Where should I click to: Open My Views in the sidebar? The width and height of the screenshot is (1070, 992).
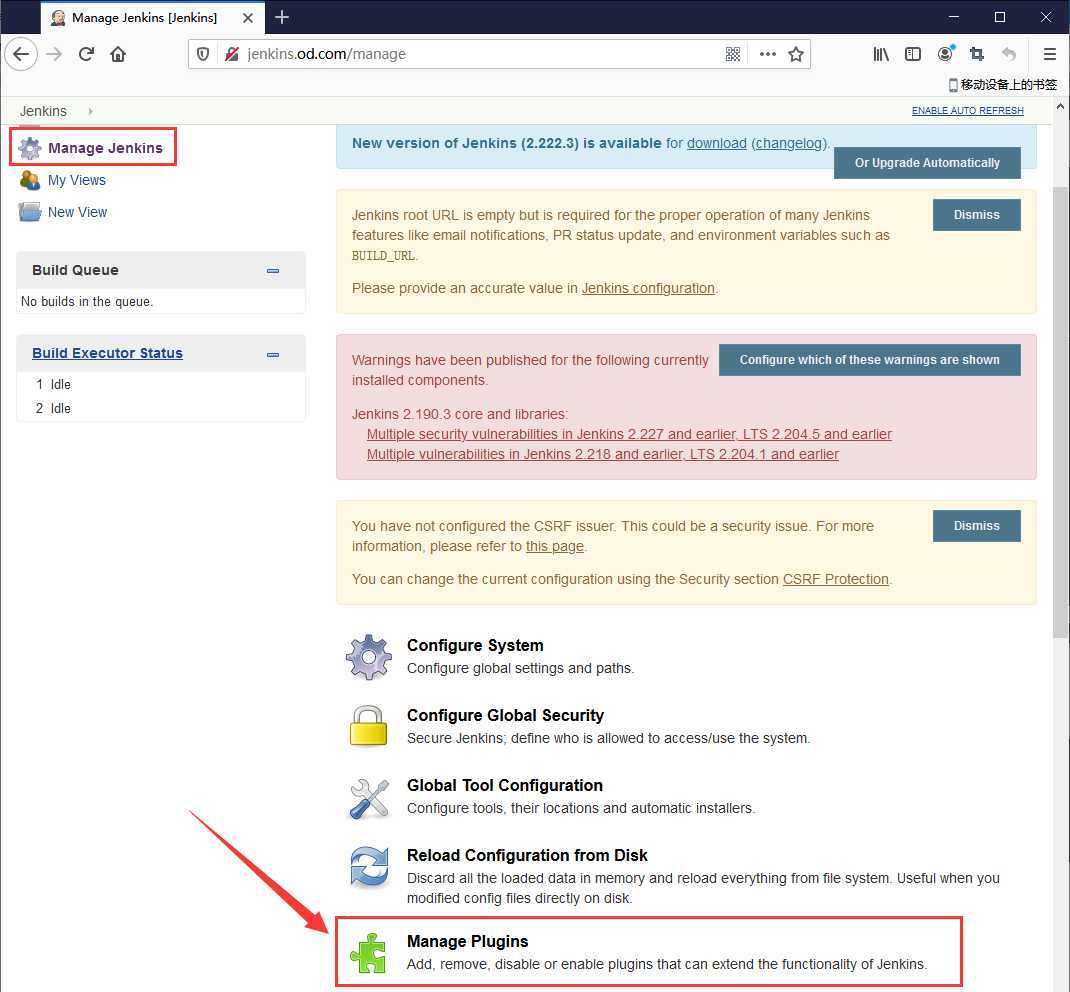pos(76,180)
